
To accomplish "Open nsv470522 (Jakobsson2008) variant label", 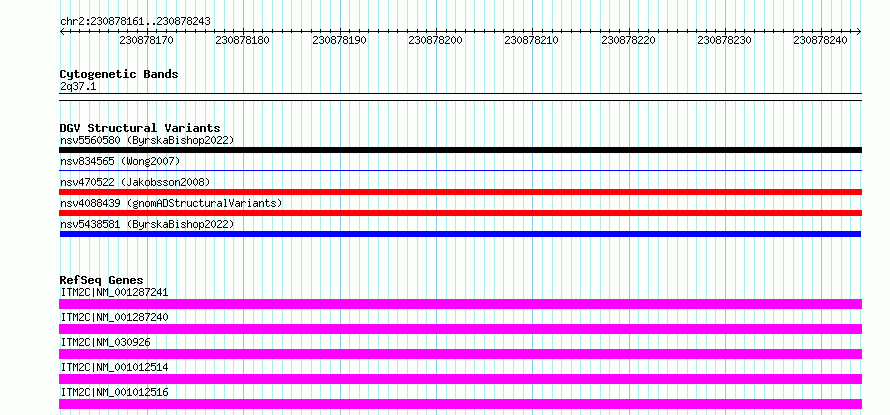I will coord(135,182).
